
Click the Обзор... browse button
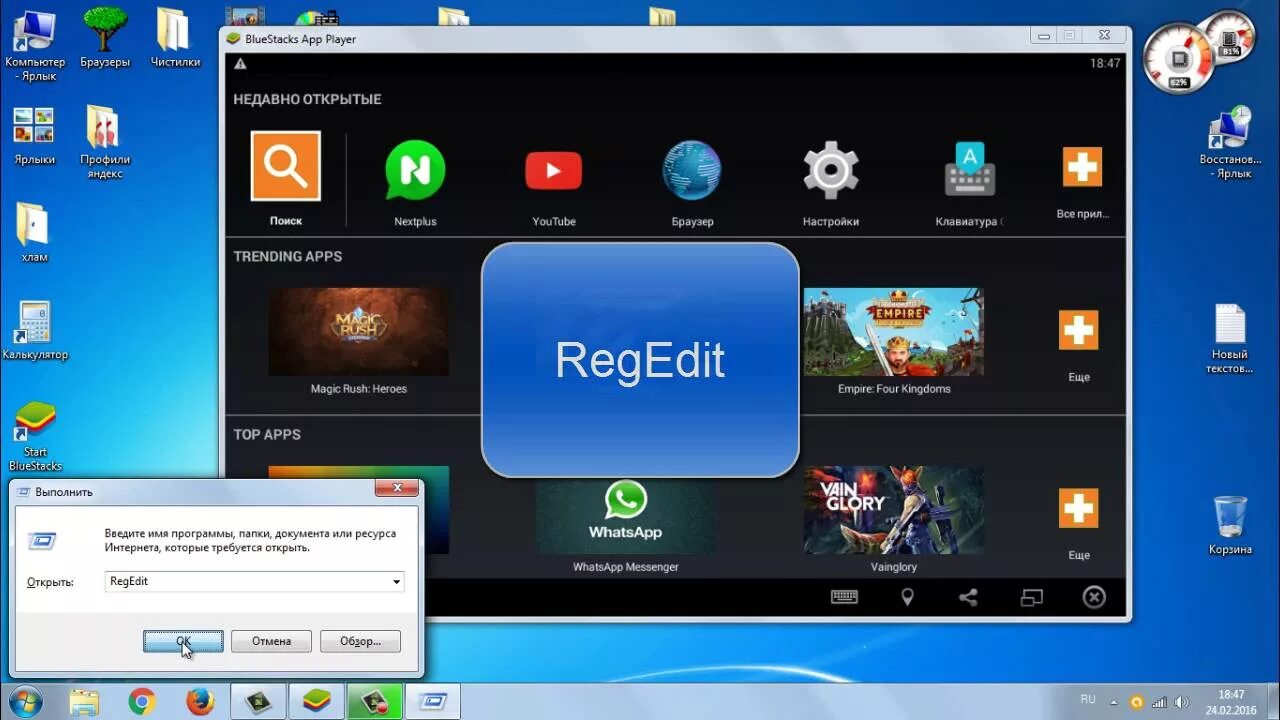[360, 641]
